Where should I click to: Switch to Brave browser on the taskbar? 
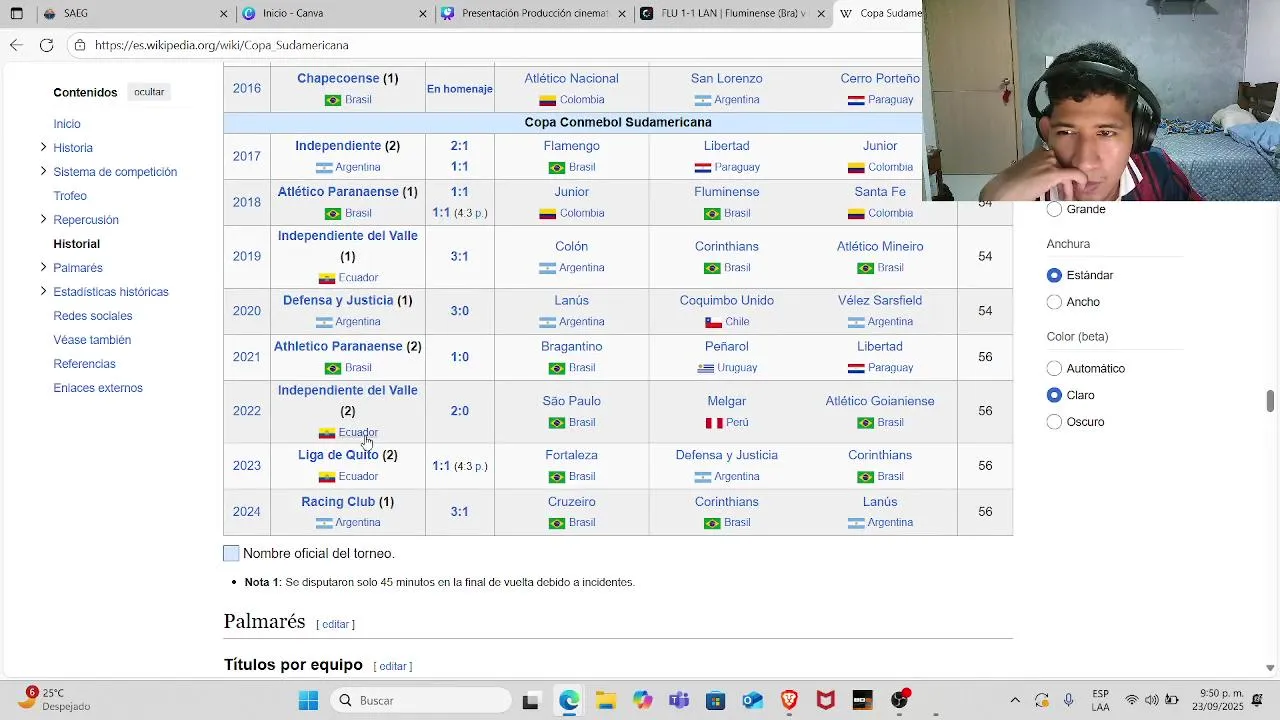(x=789, y=700)
